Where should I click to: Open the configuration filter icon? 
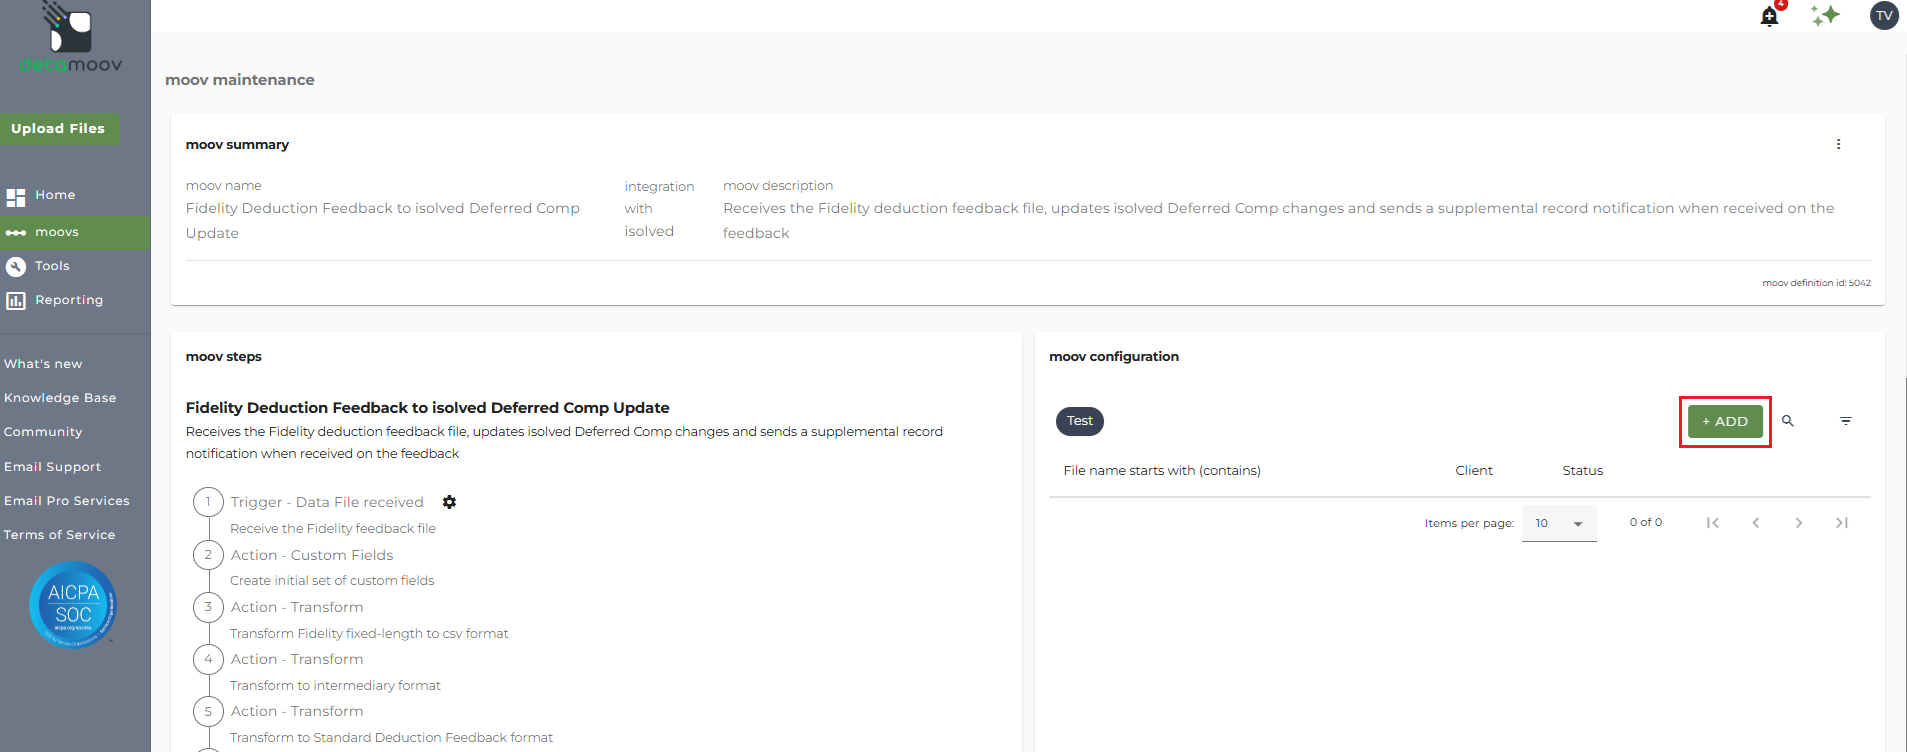pos(1846,421)
